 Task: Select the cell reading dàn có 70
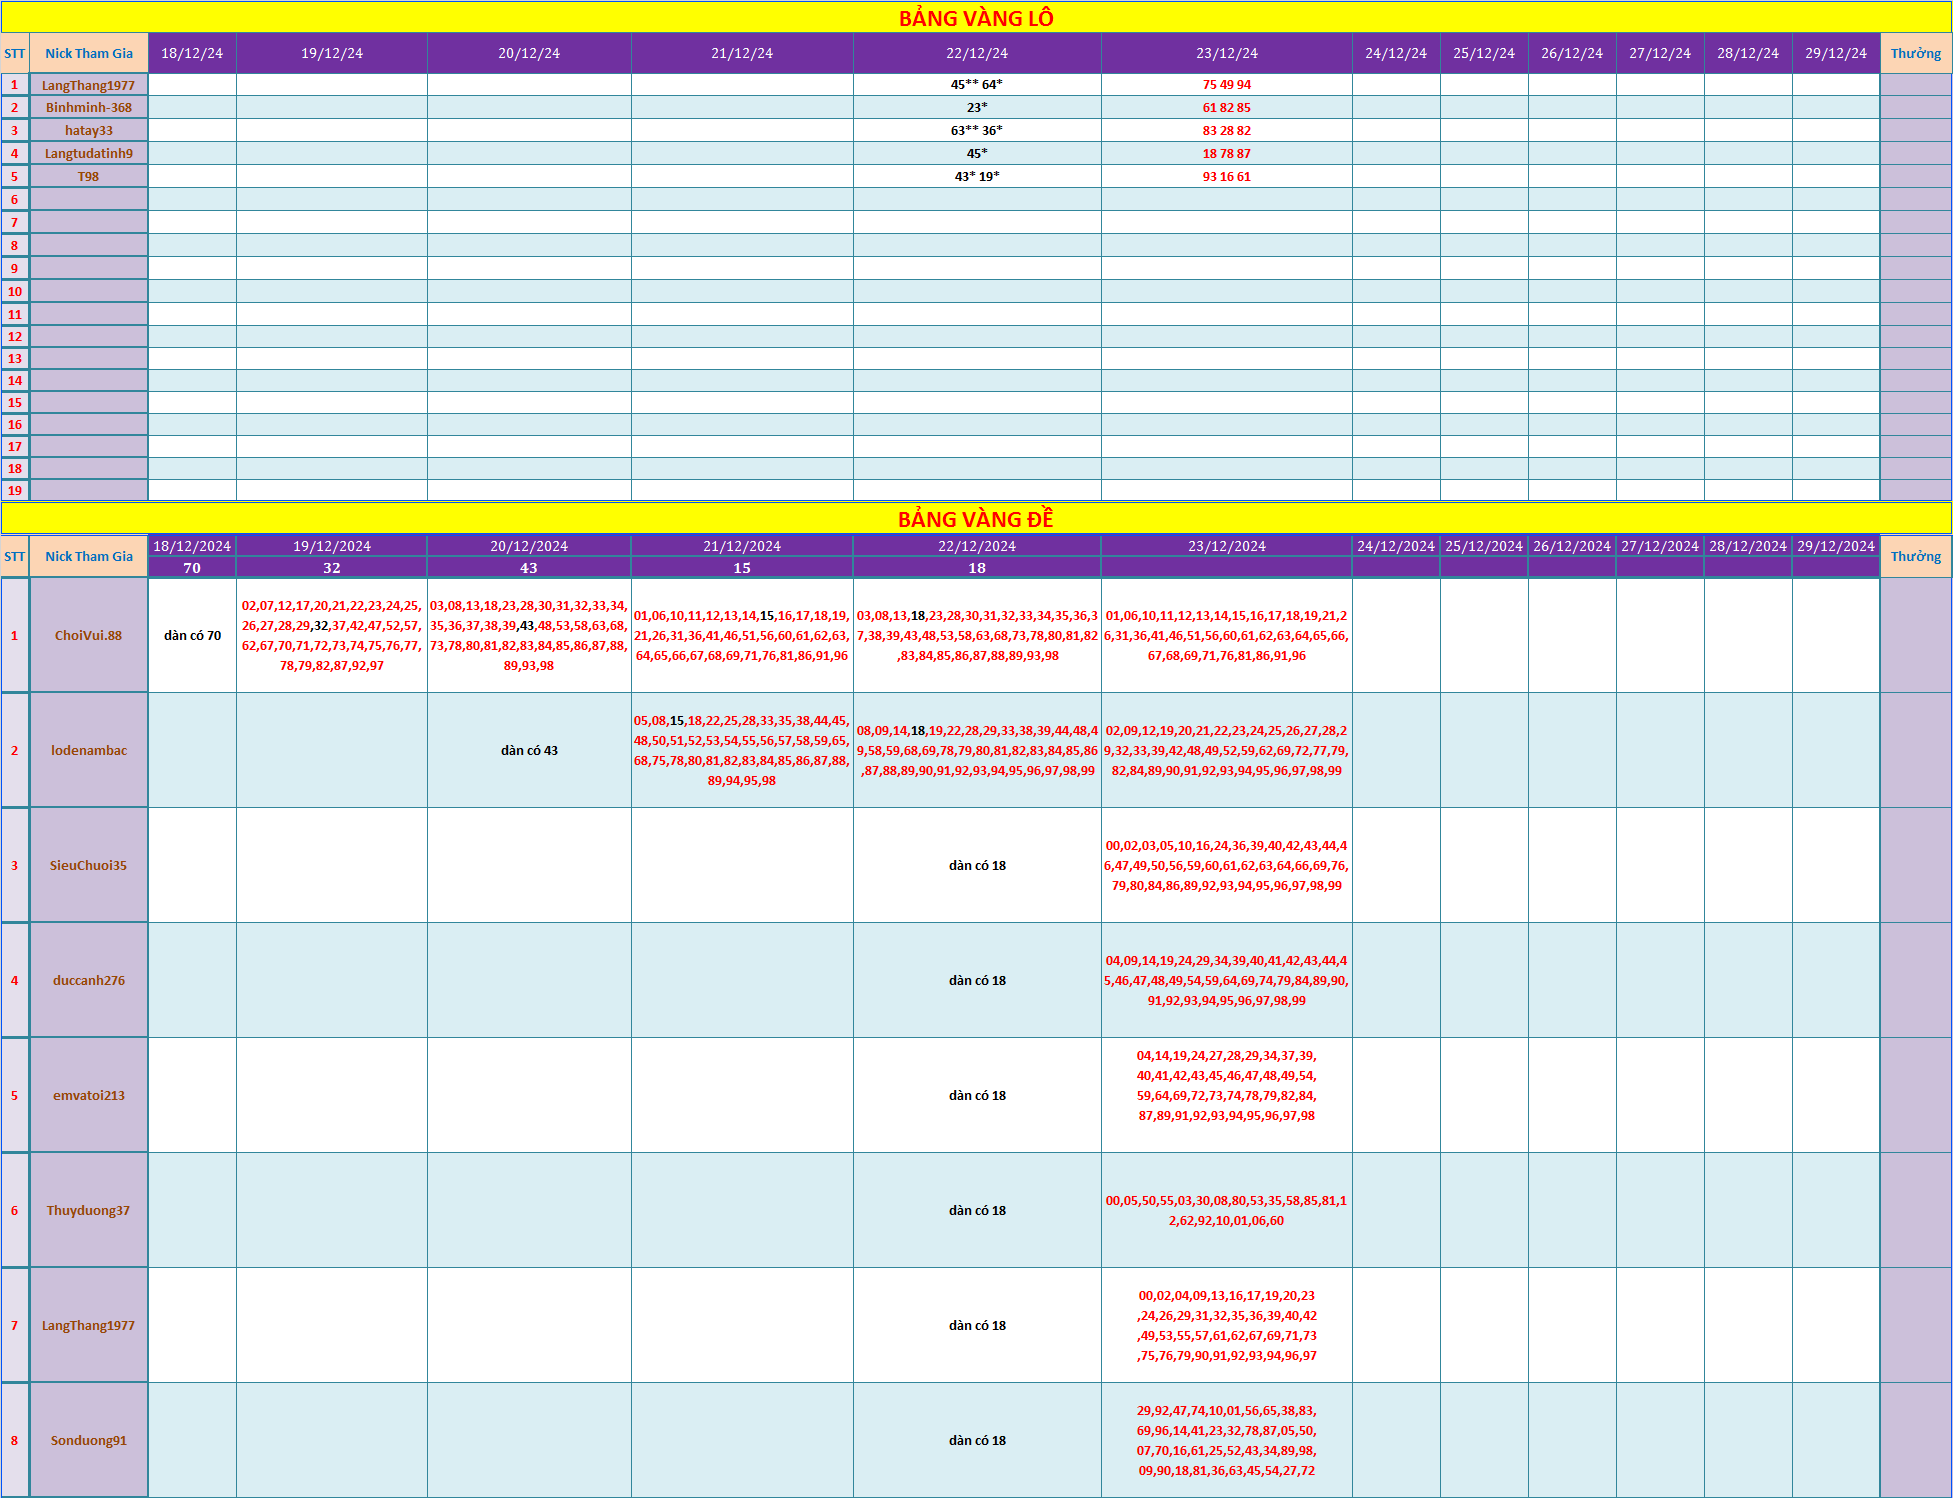(192, 636)
